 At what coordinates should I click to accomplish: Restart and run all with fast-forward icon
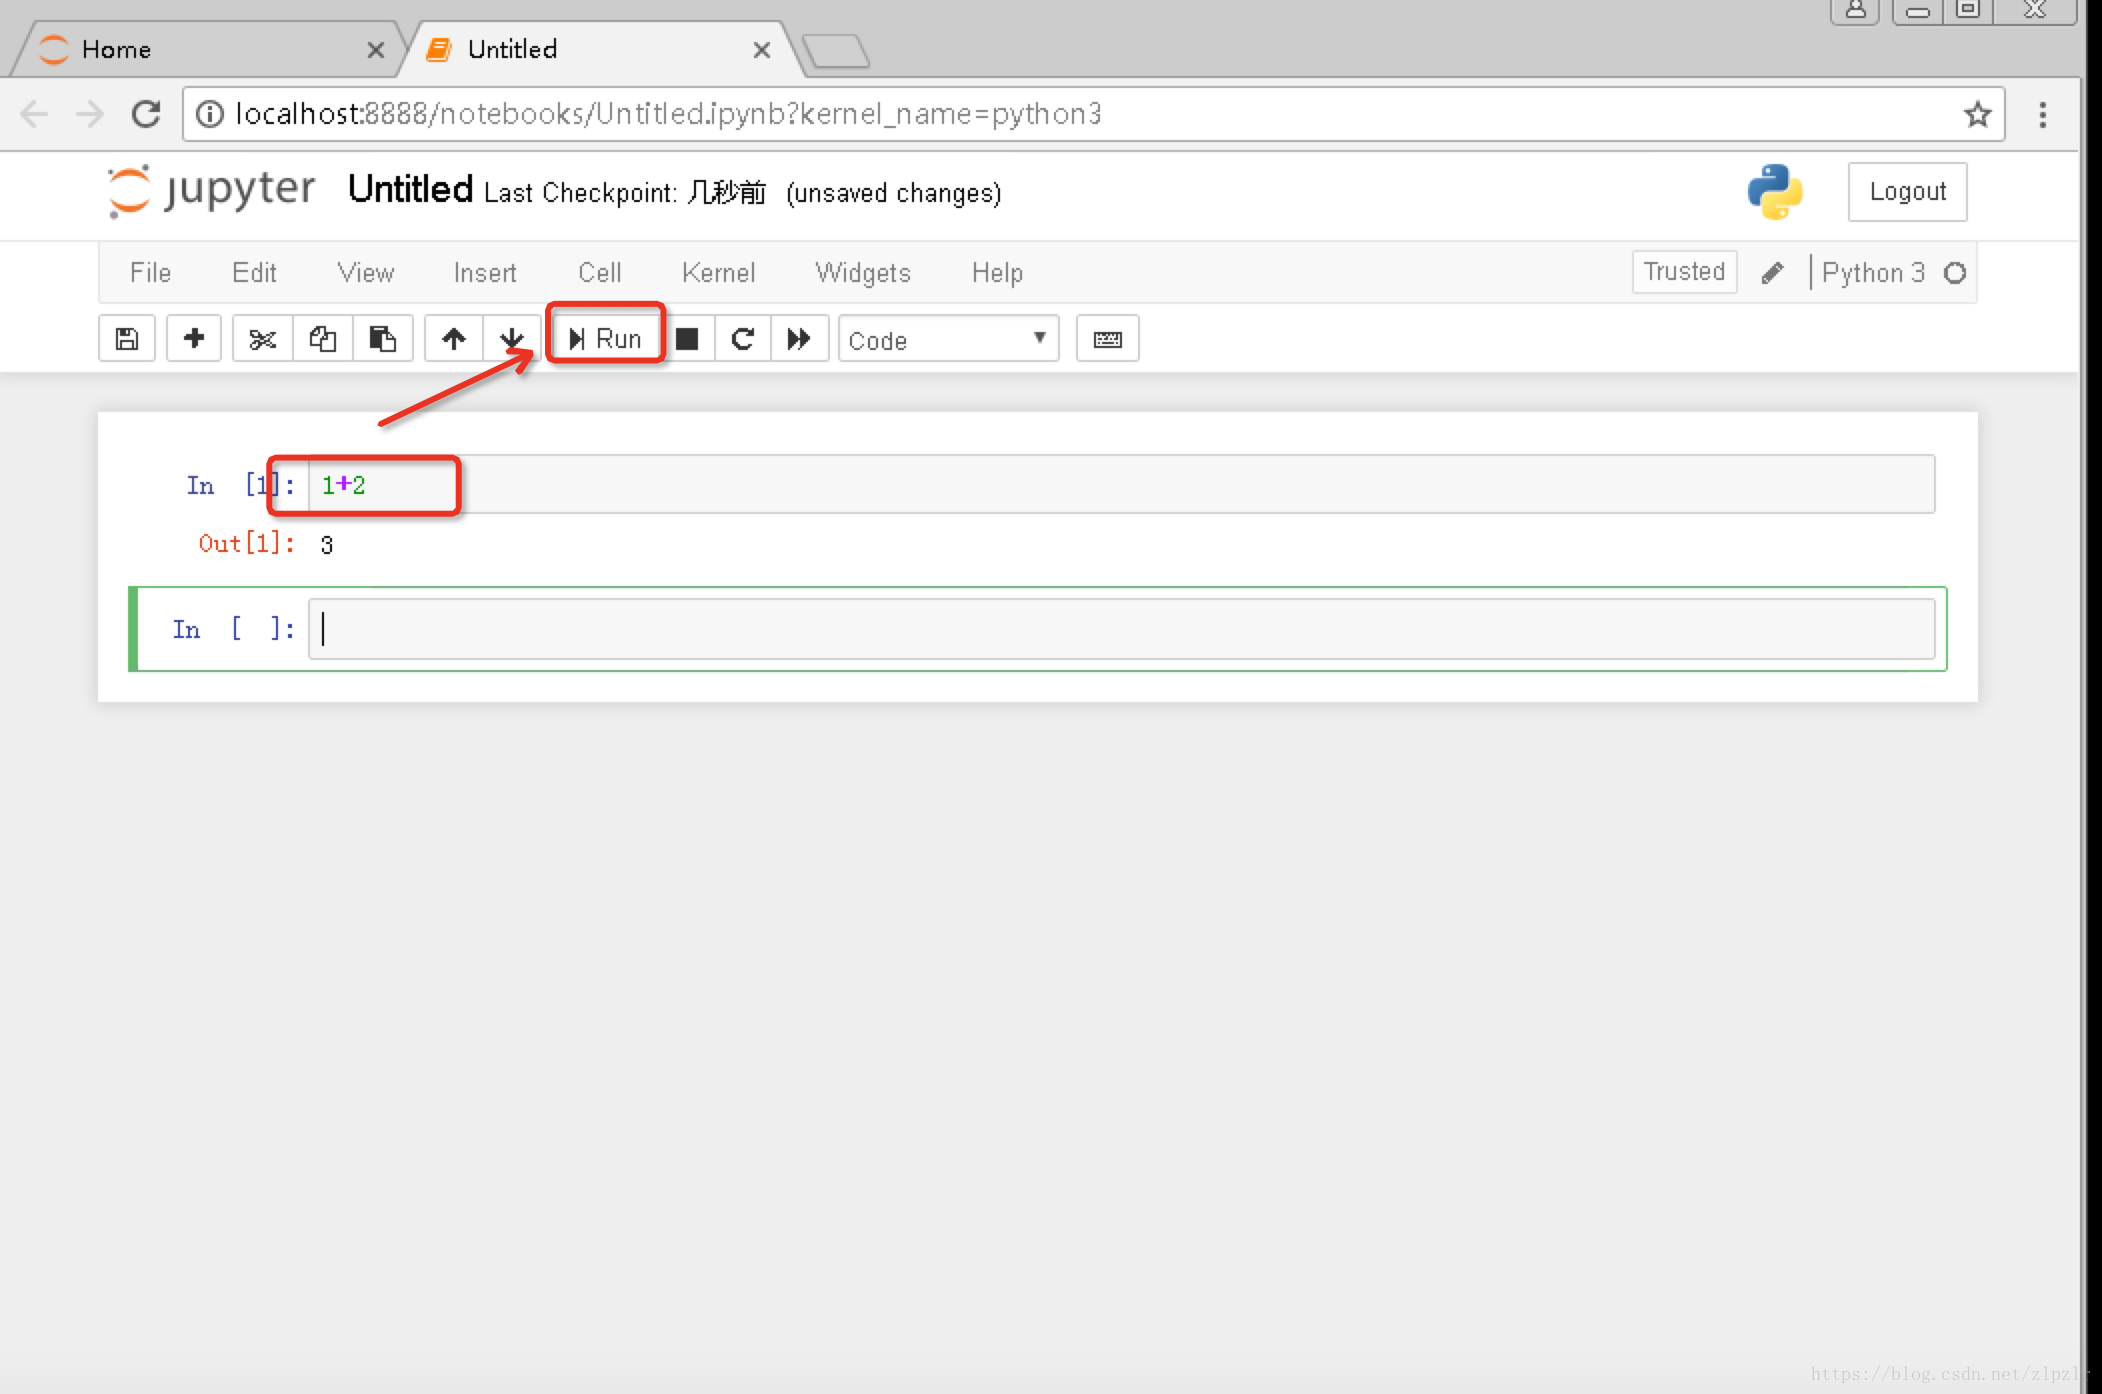[798, 339]
